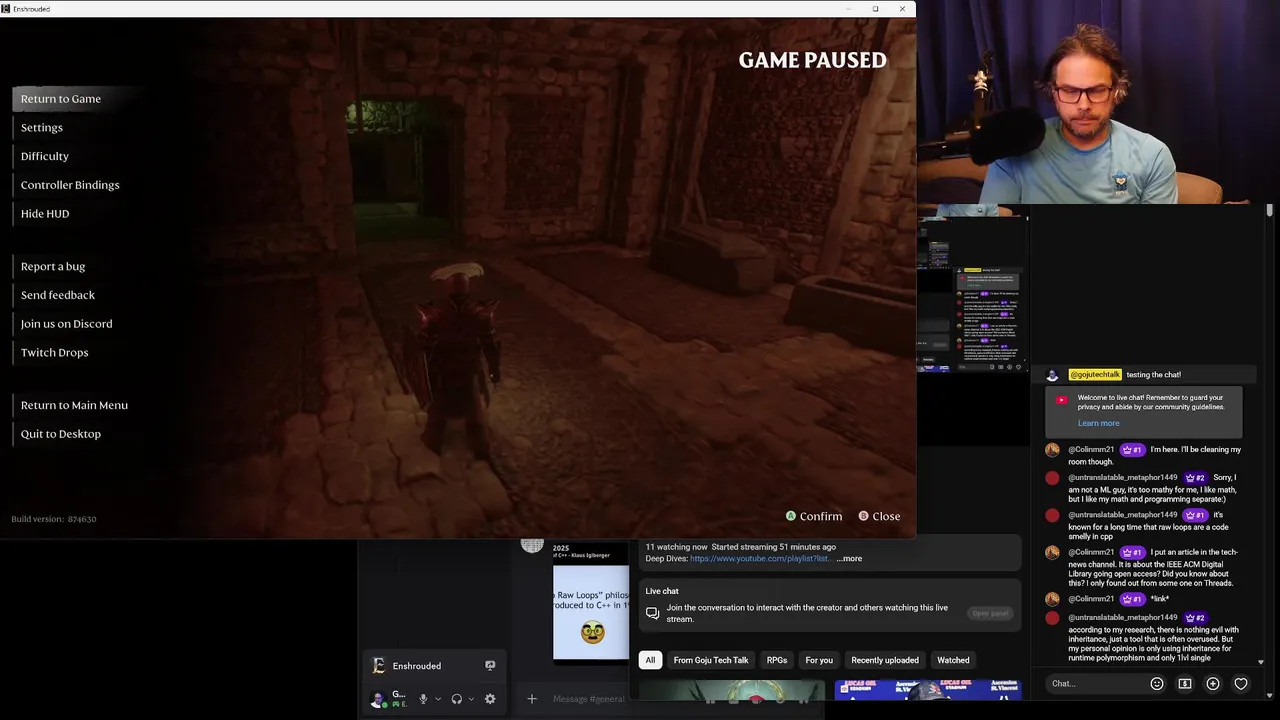Select the Recently uploaded chip
The height and width of the screenshot is (720, 1280).
pos(885,660)
